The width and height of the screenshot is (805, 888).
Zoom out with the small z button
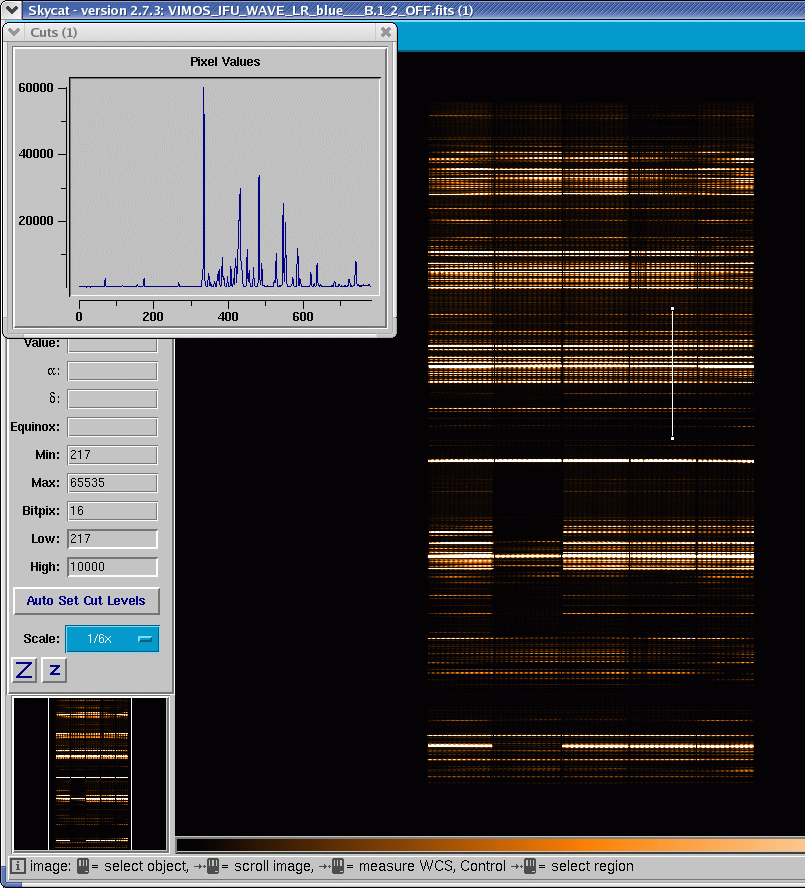pyautogui.click(x=54, y=671)
